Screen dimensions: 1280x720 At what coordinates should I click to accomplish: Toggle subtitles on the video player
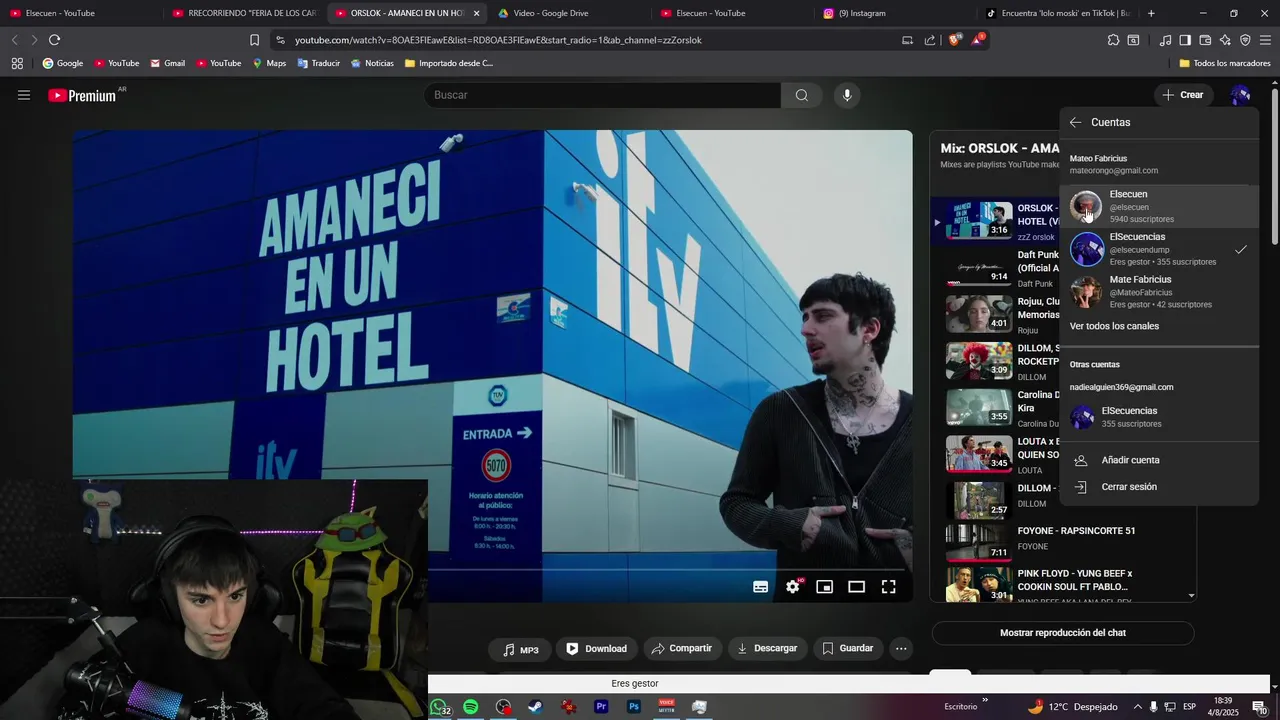tap(761, 587)
